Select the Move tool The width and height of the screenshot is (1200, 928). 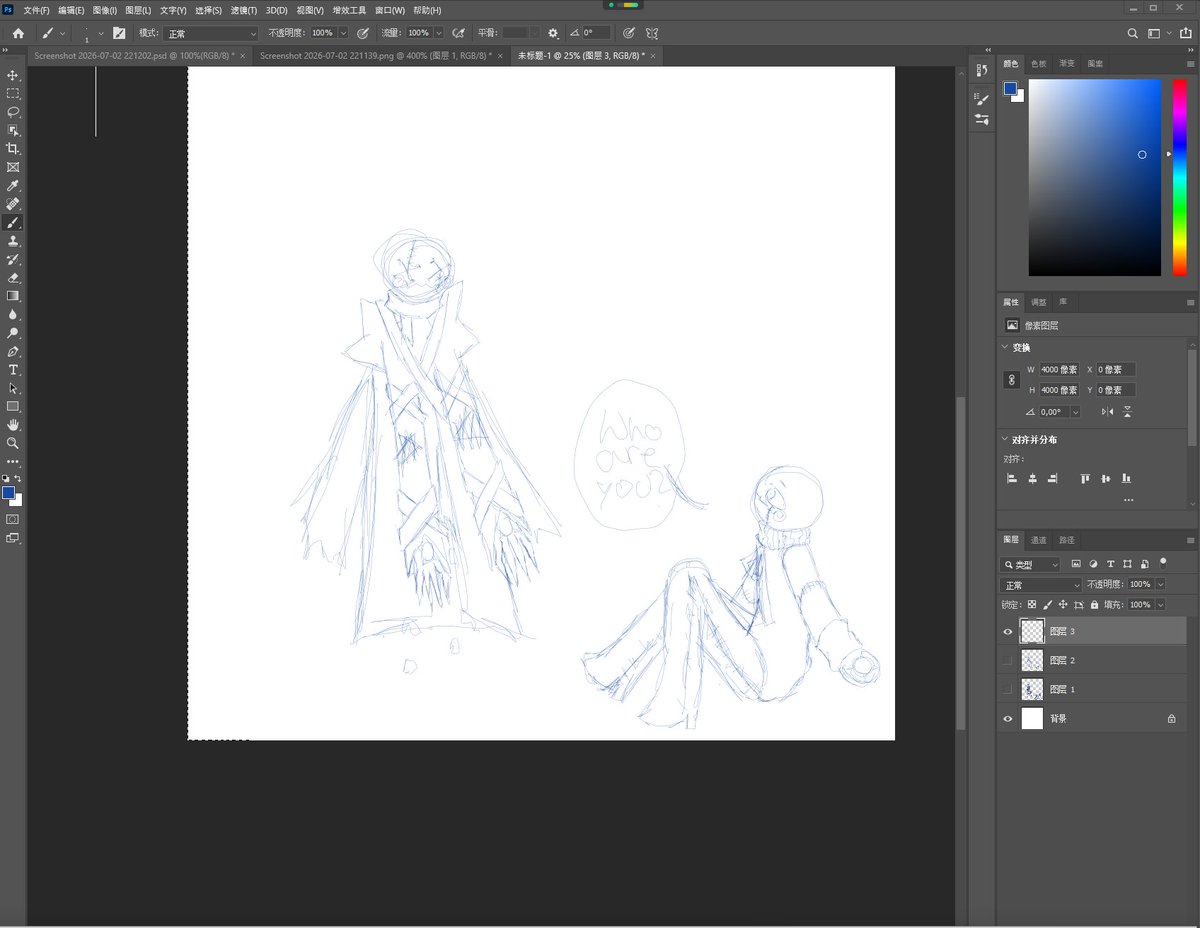click(x=13, y=75)
